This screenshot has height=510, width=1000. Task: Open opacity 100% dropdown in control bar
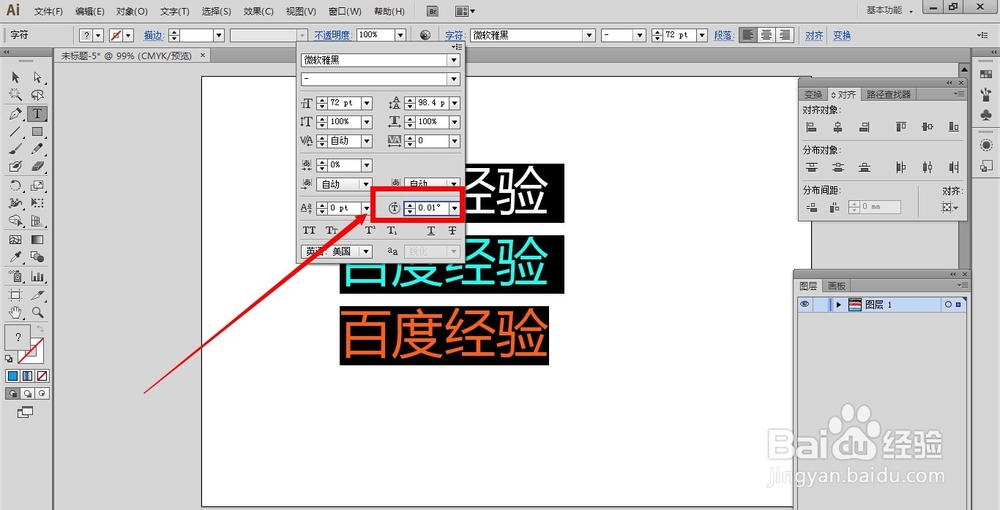401,35
